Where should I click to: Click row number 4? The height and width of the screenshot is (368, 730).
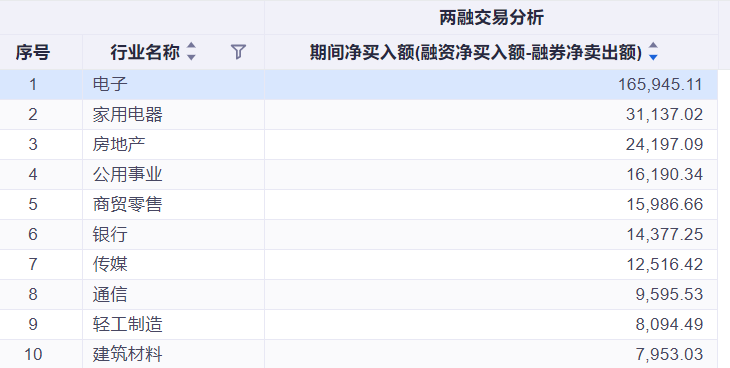(x=33, y=175)
